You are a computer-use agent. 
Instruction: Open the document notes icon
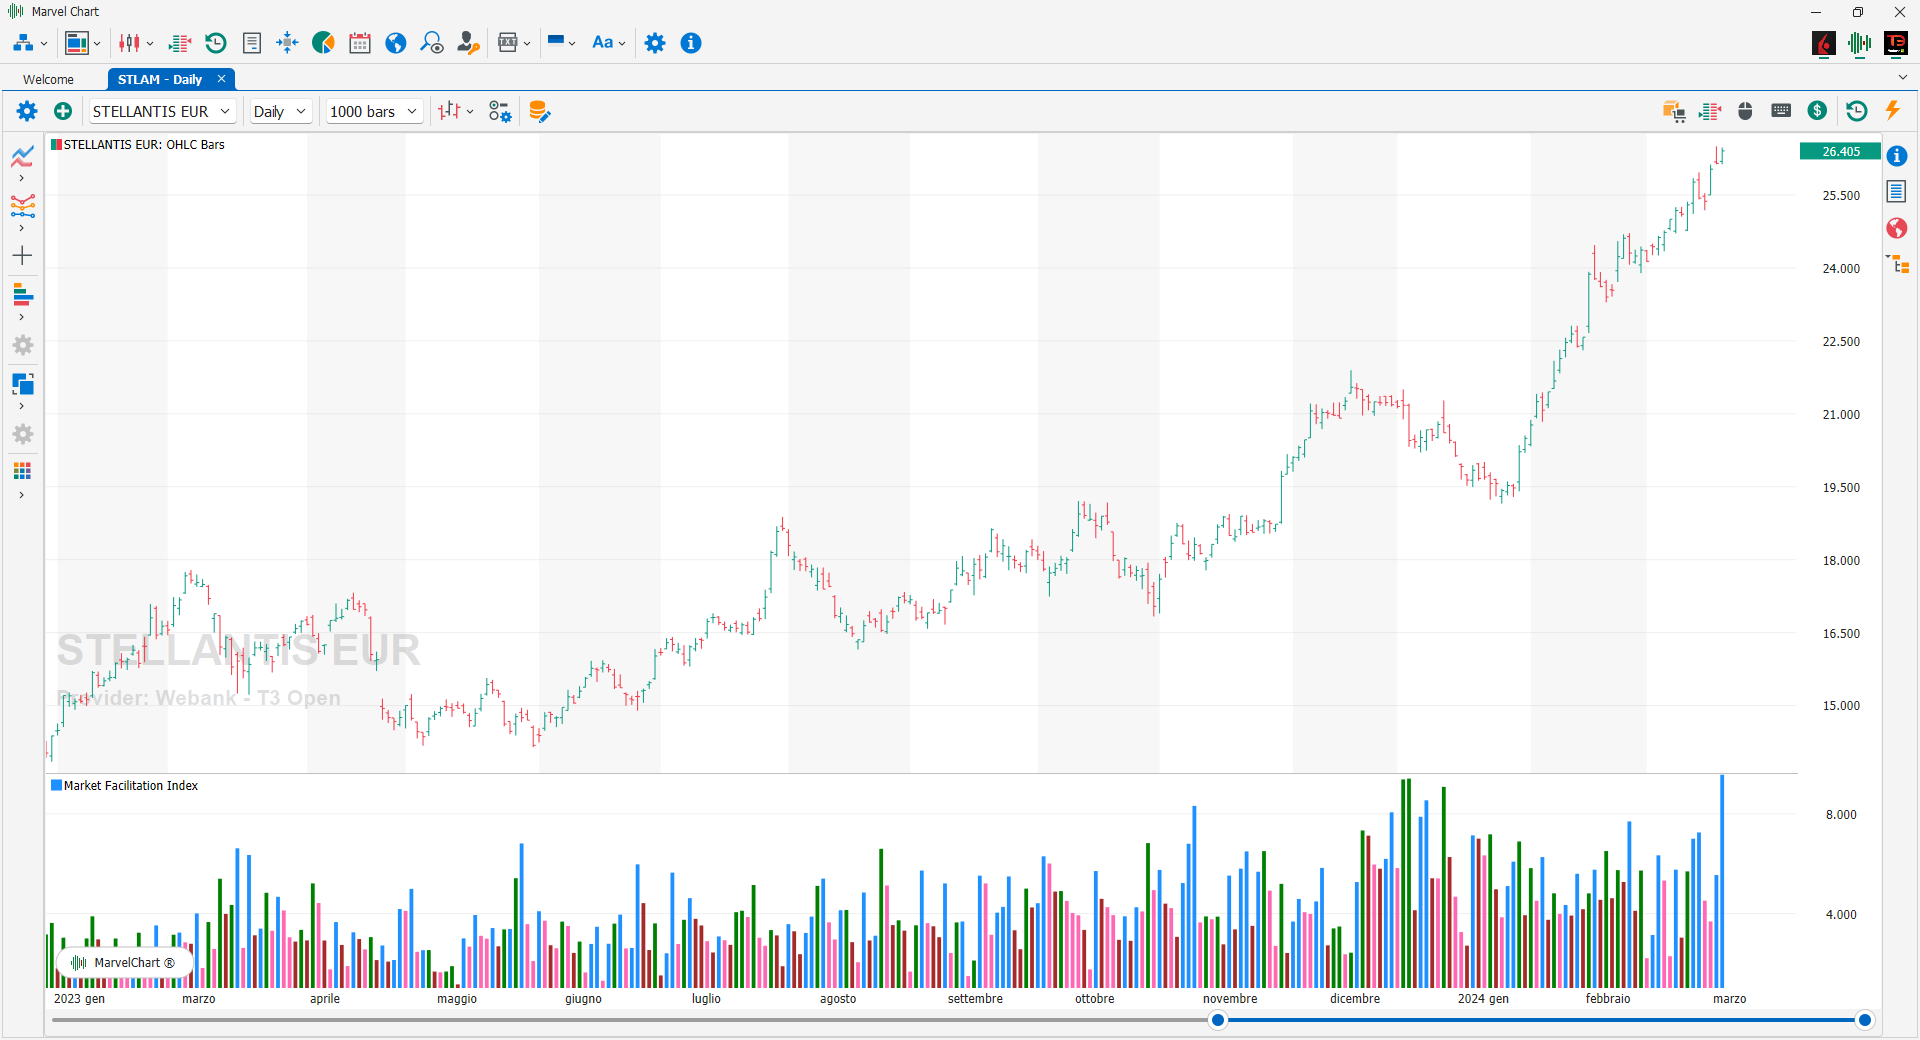(252, 43)
